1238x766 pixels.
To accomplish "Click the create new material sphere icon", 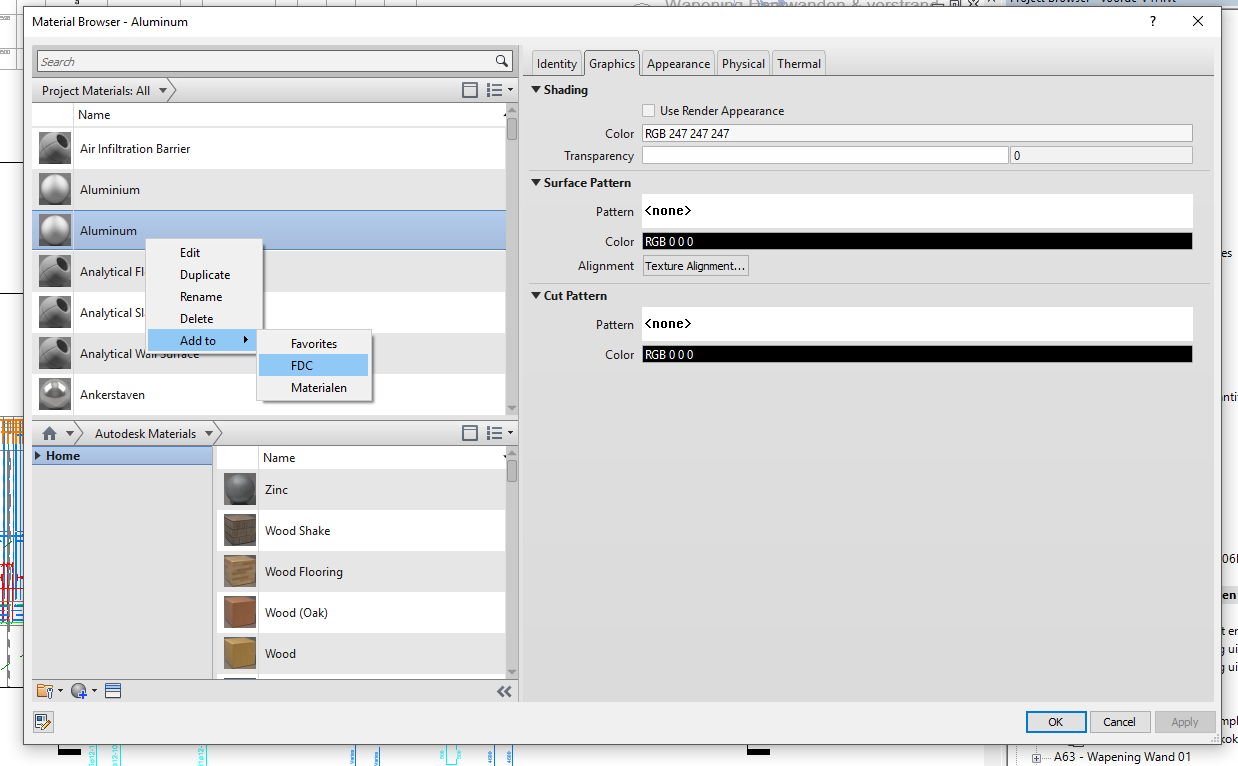I will pos(83,691).
